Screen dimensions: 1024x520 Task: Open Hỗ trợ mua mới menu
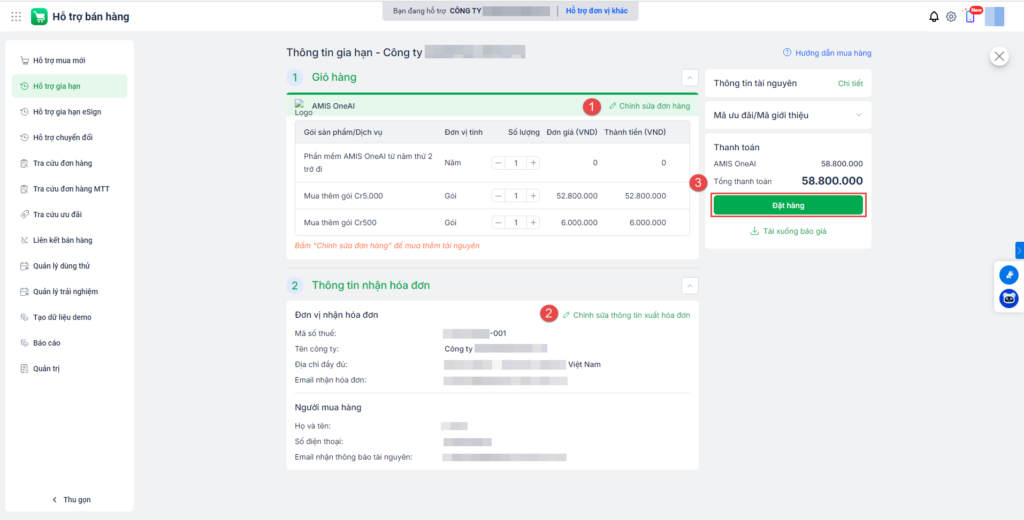[69, 61]
